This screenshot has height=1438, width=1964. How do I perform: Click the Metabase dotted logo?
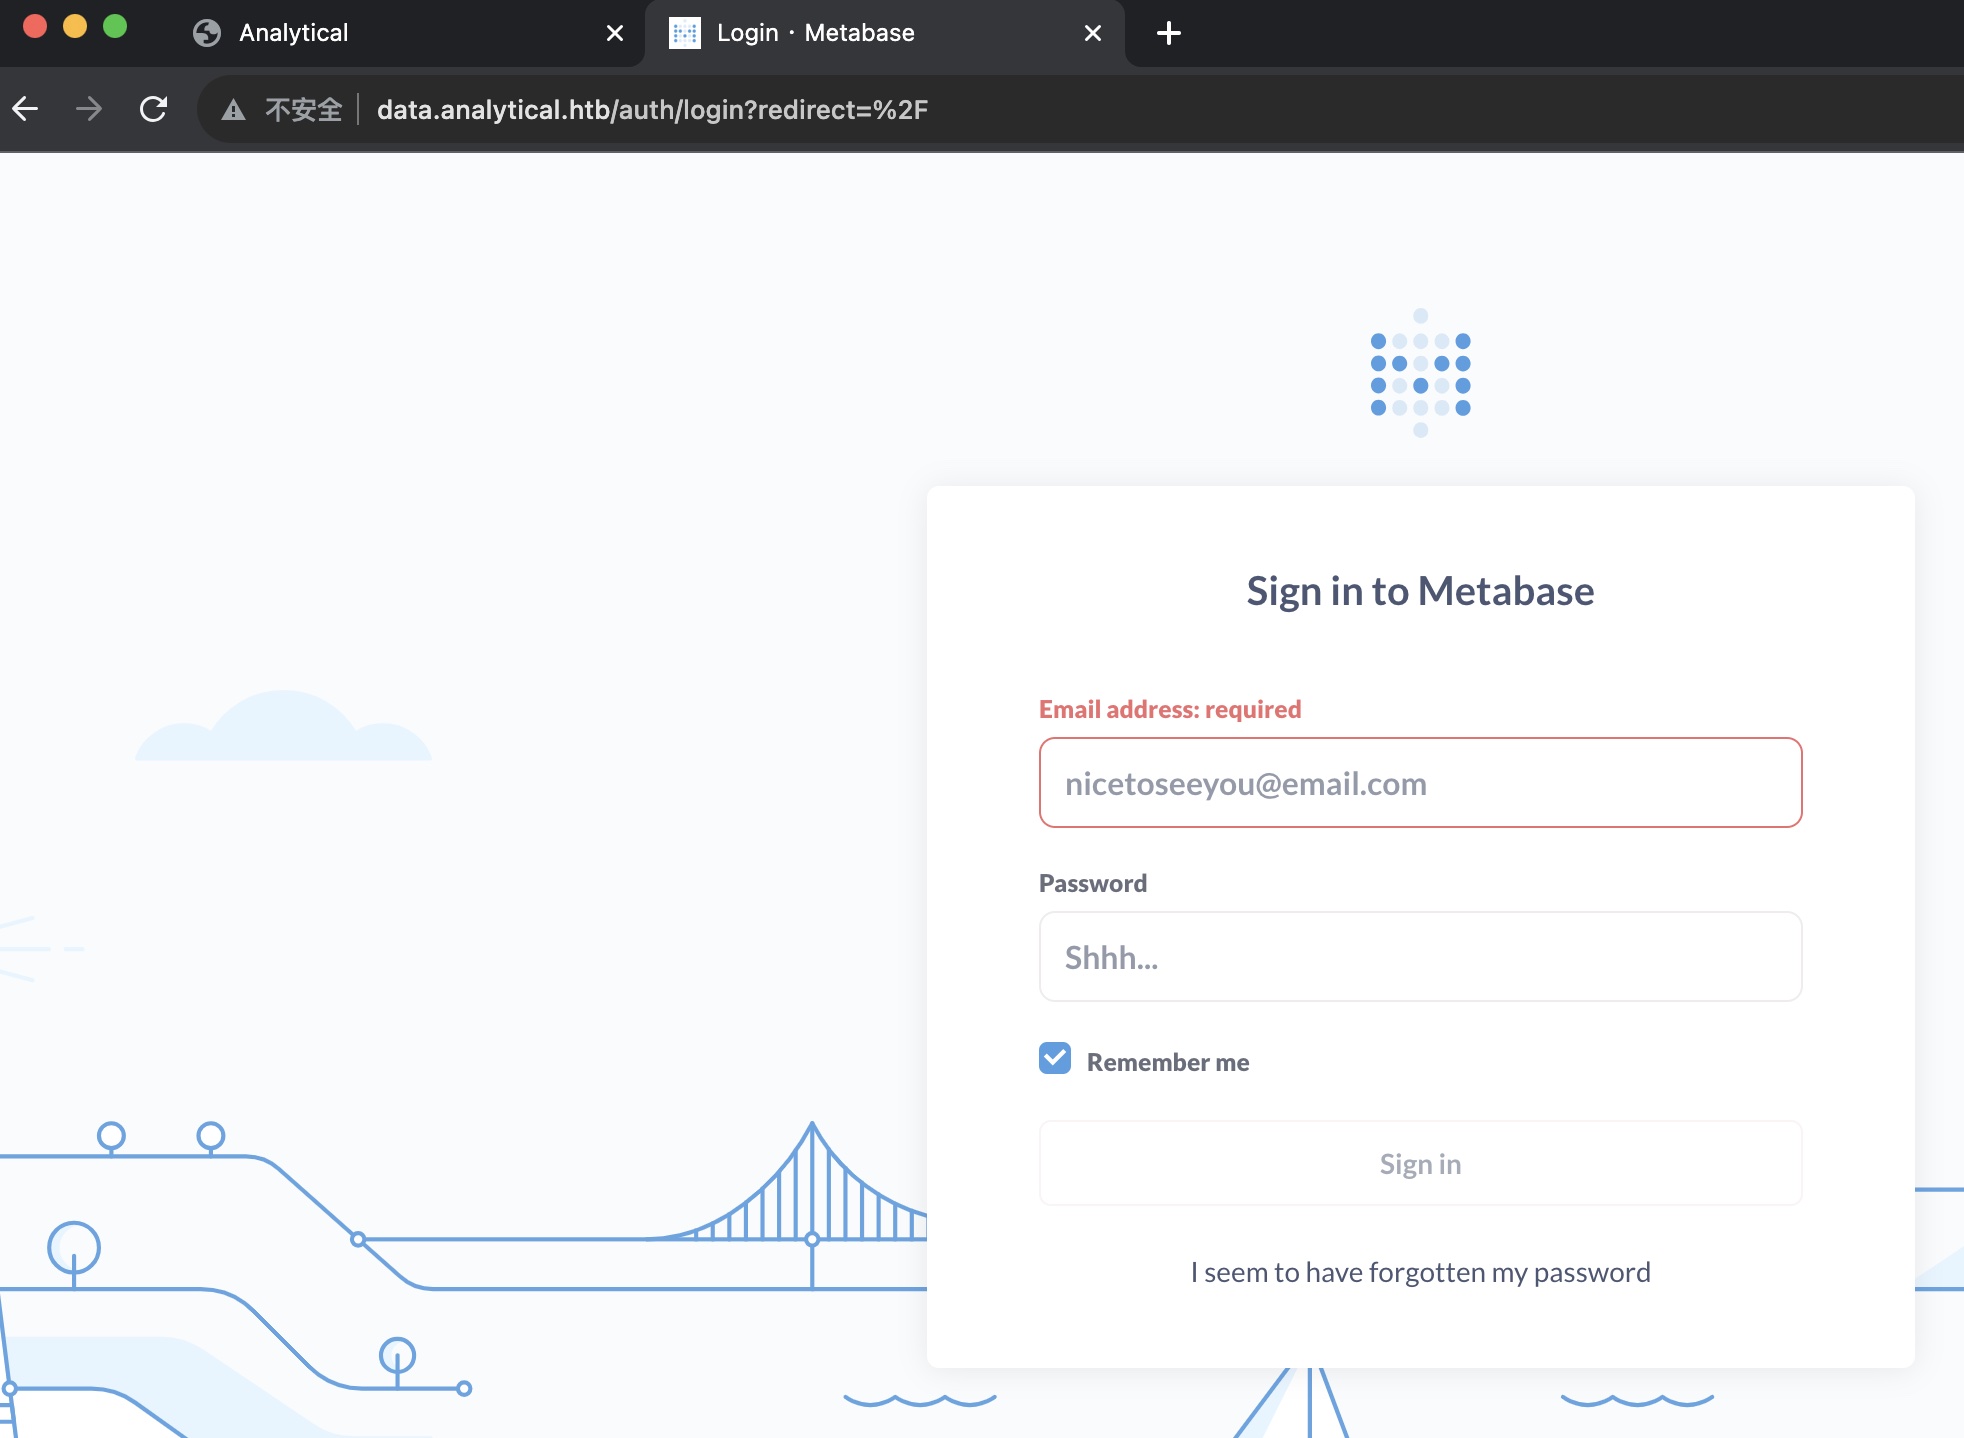click(x=1420, y=374)
